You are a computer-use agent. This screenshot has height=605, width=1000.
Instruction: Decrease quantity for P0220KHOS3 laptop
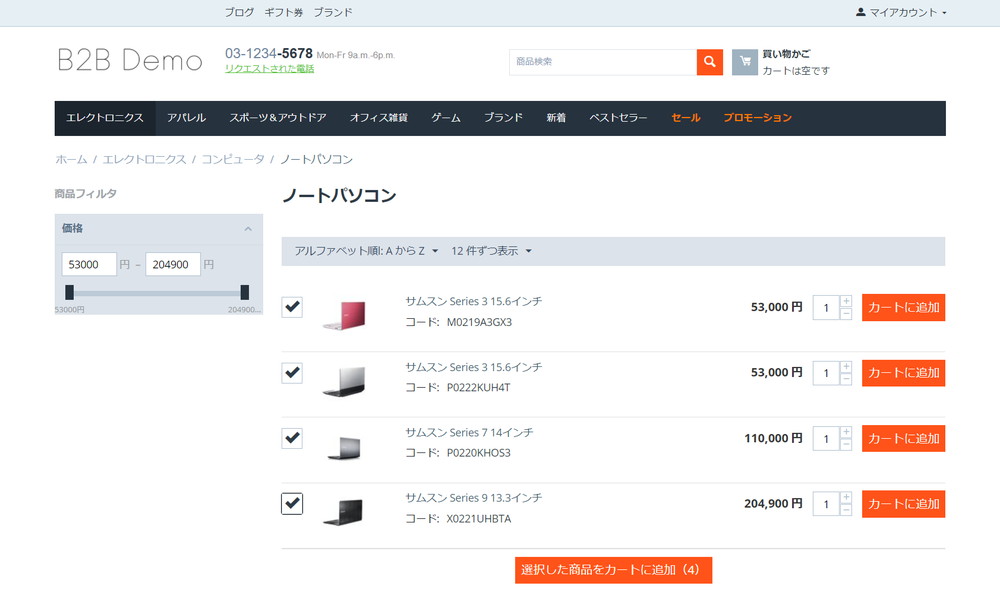846,445
